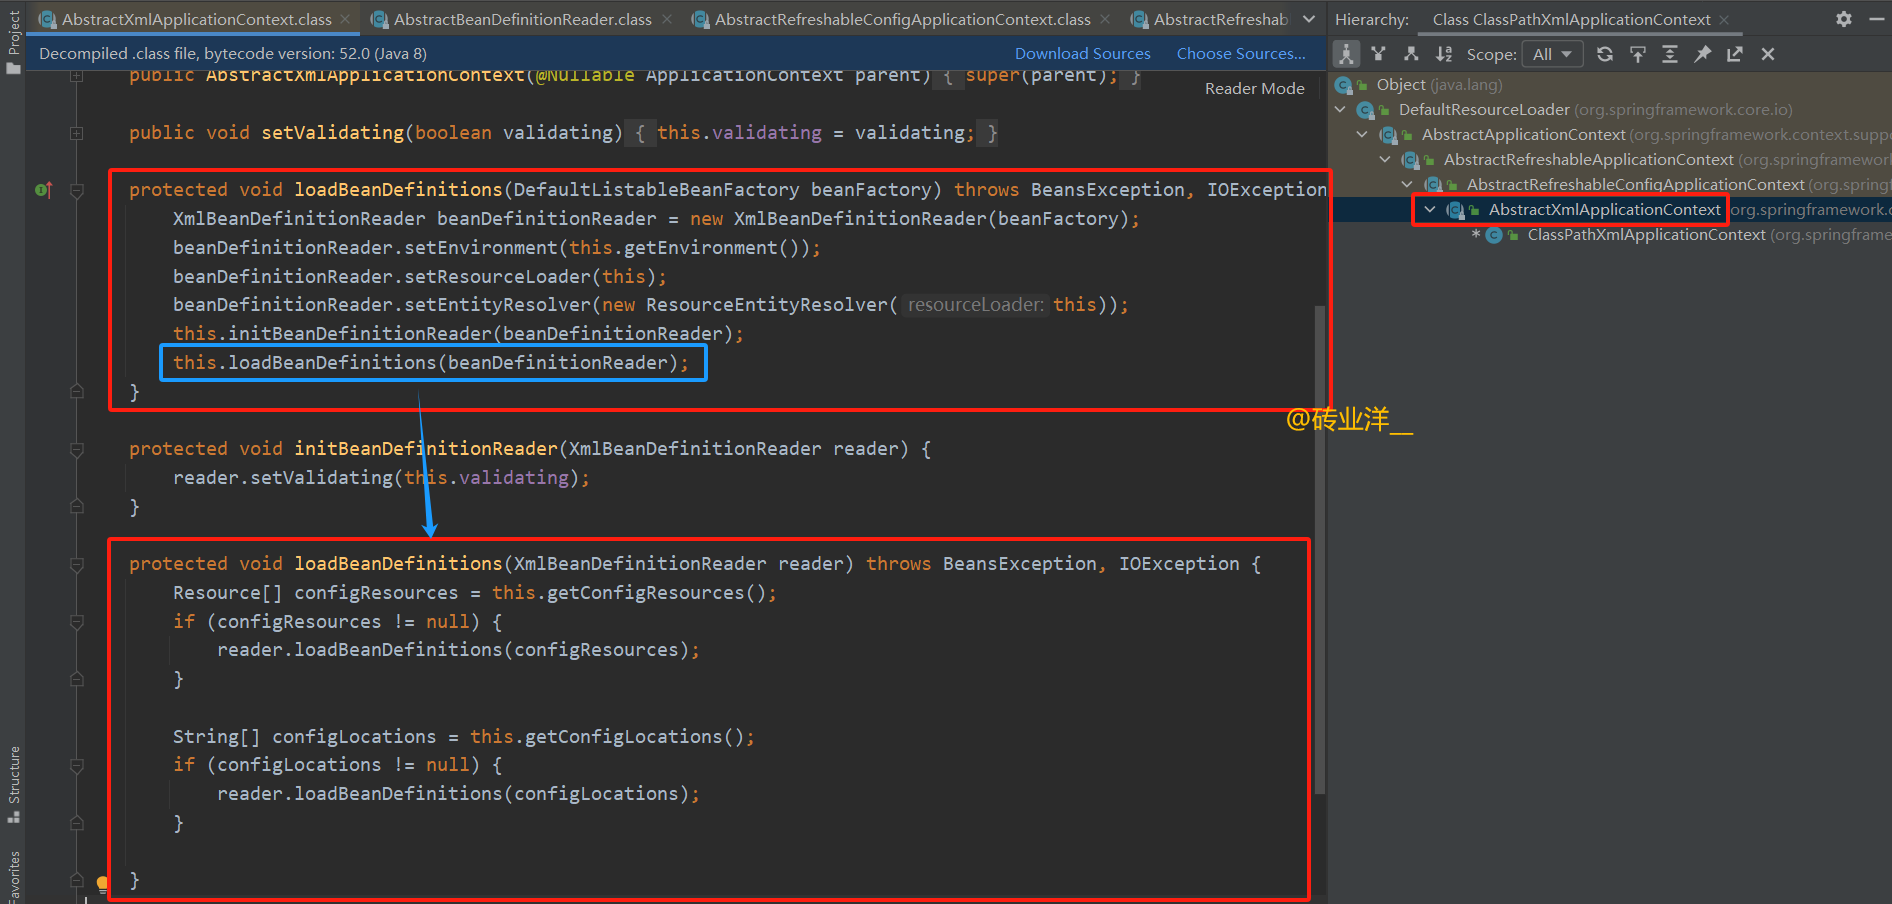Hide the Hierarchy tool window
The image size is (1892, 904).
pyautogui.click(x=1877, y=19)
